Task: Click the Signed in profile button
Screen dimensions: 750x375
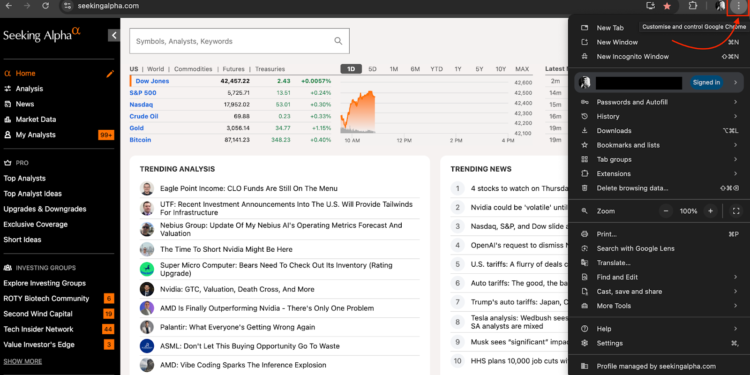Action: 706,83
